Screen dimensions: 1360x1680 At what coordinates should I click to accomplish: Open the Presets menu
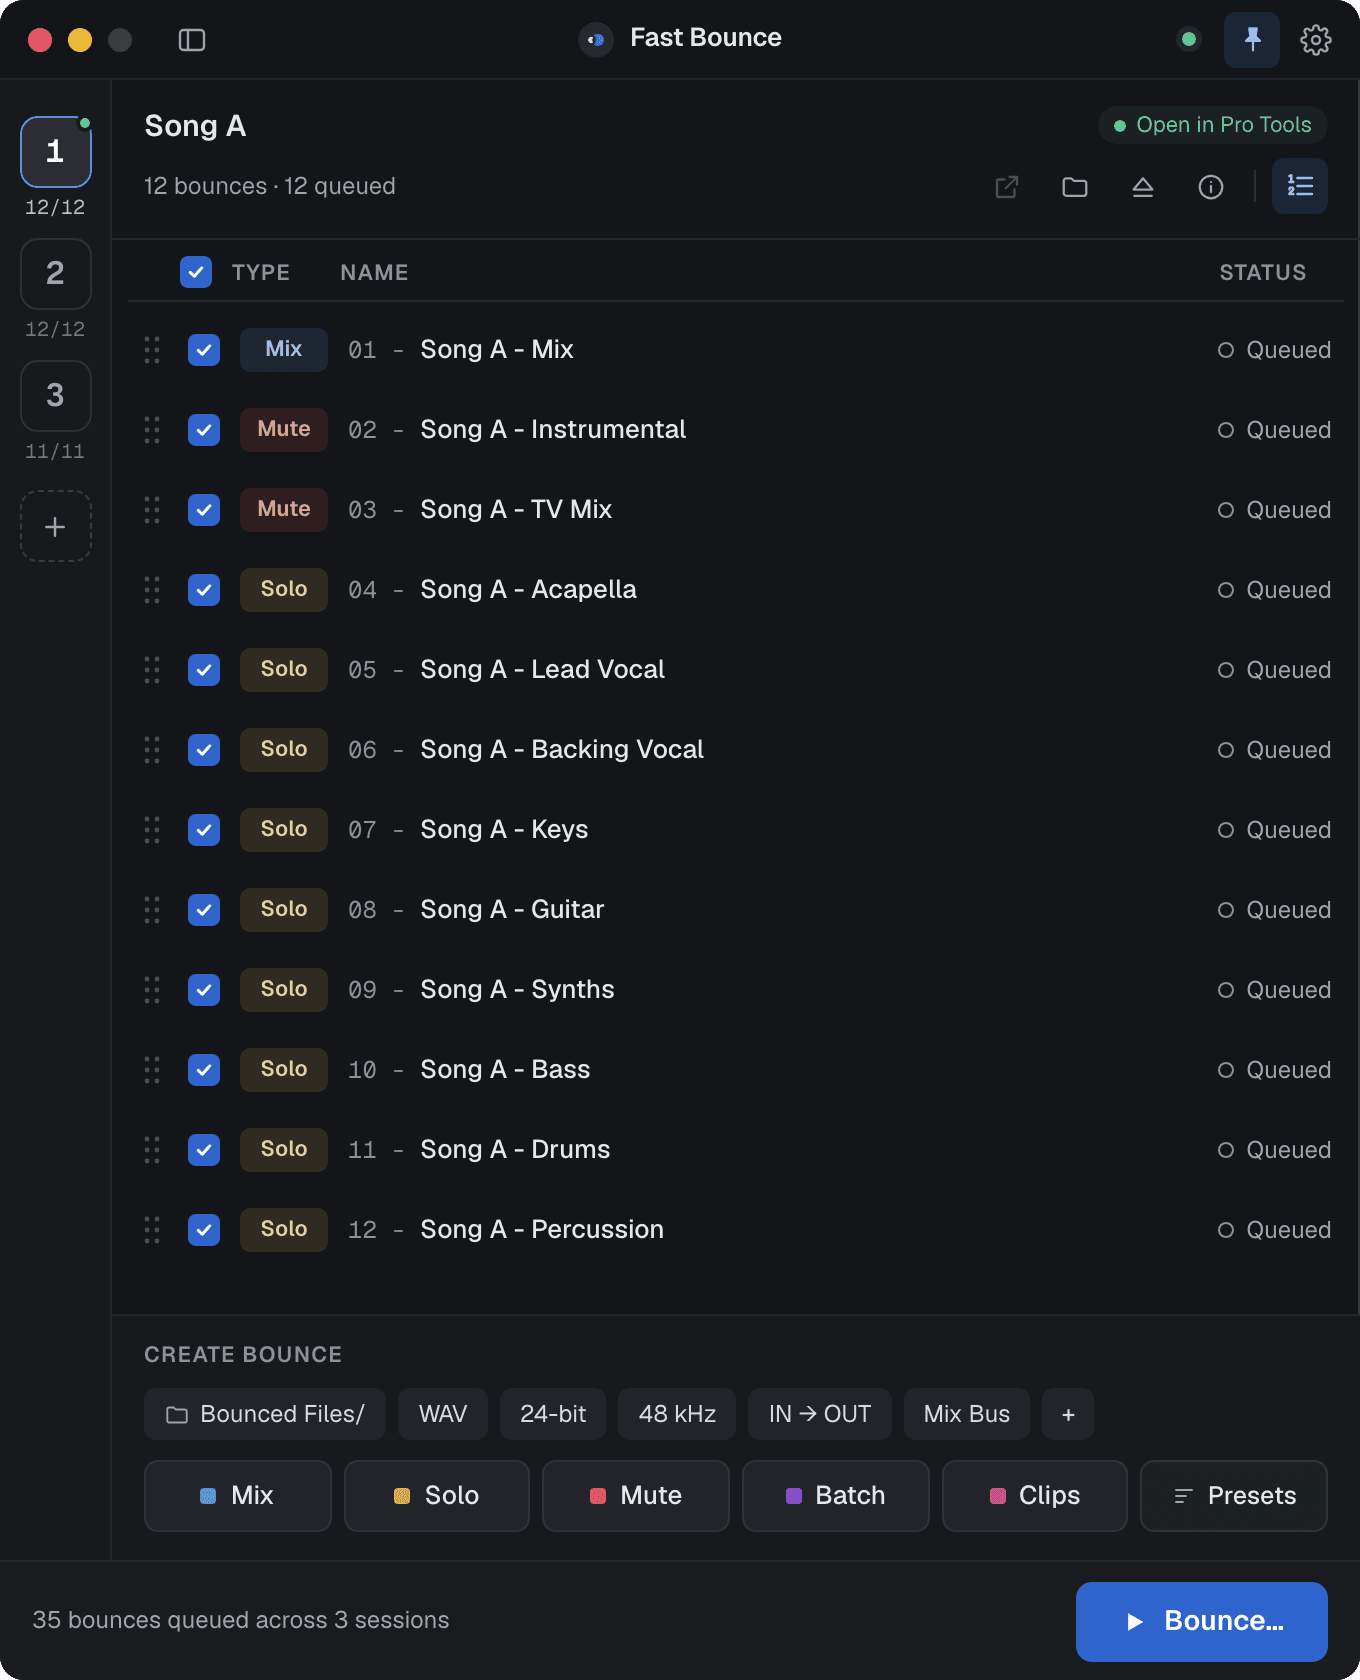coord(1234,1496)
